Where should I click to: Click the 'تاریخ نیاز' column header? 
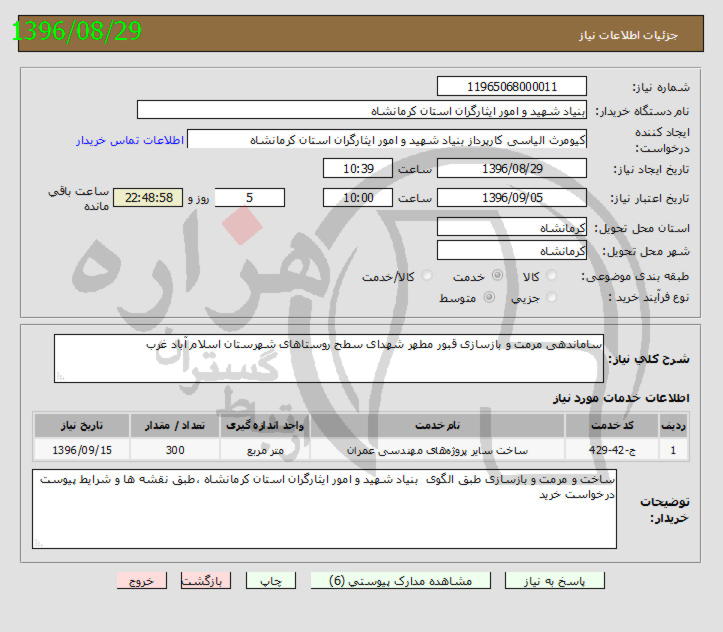tap(82, 425)
